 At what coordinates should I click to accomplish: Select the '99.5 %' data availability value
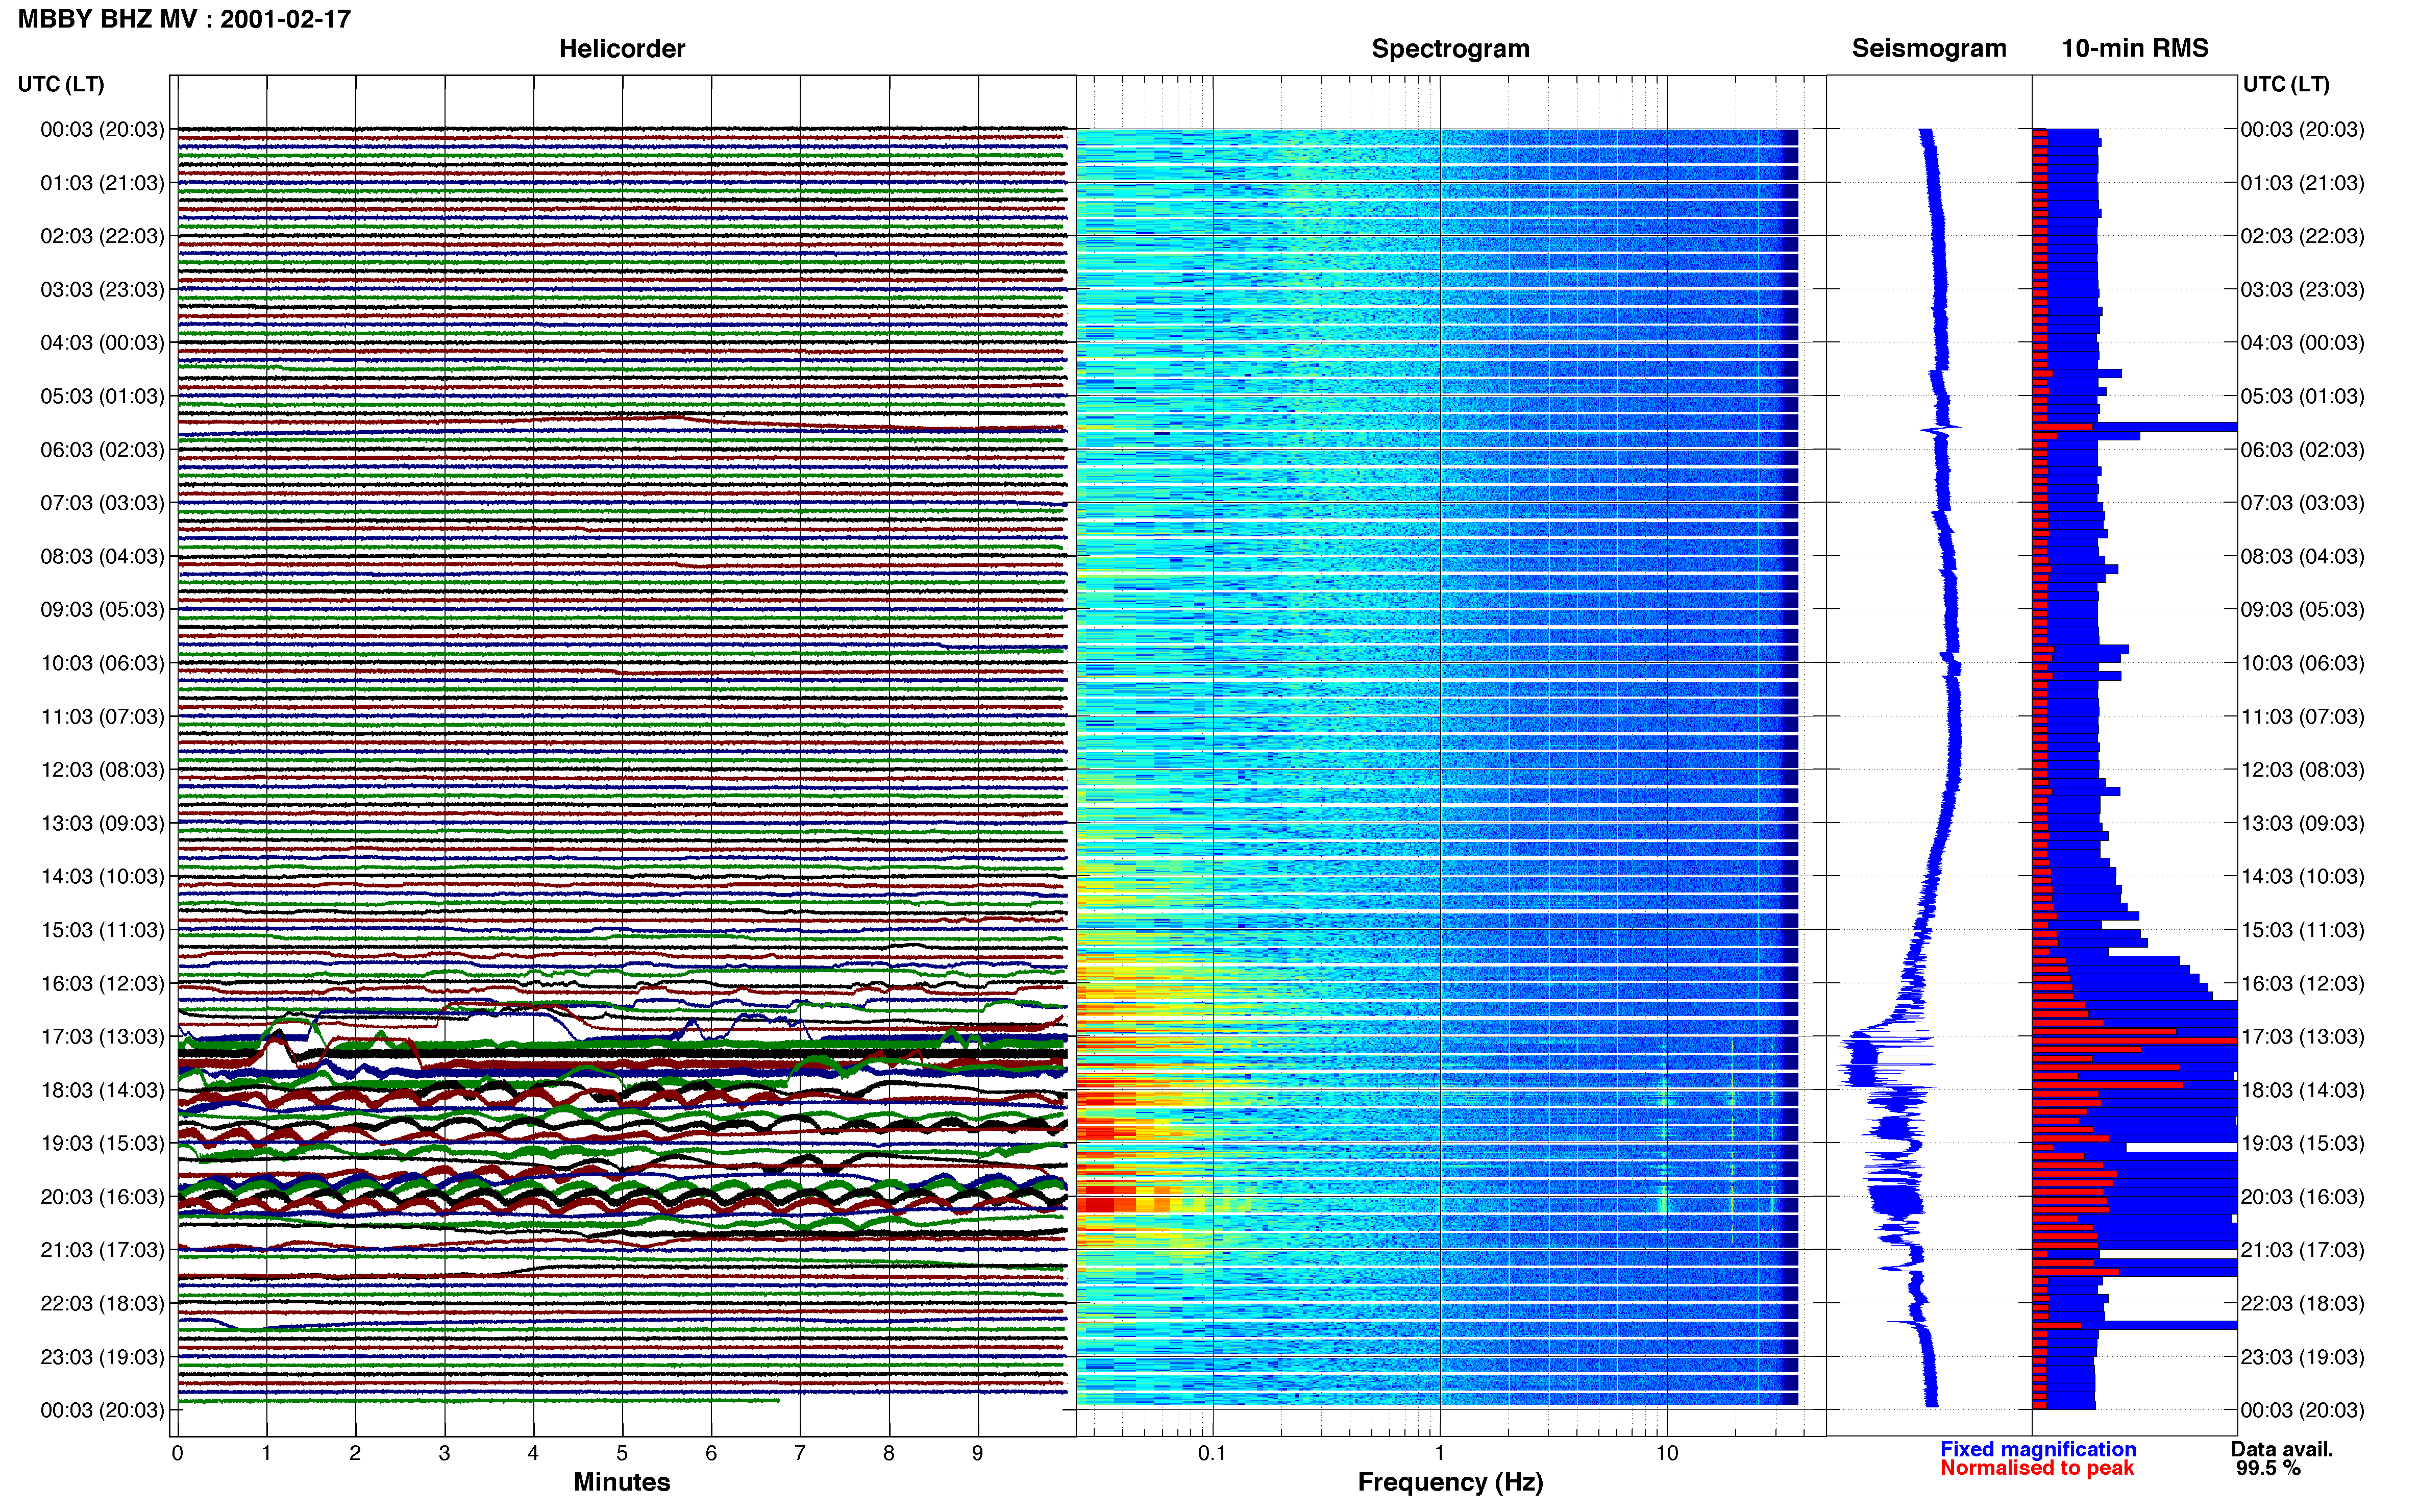point(2269,1468)
